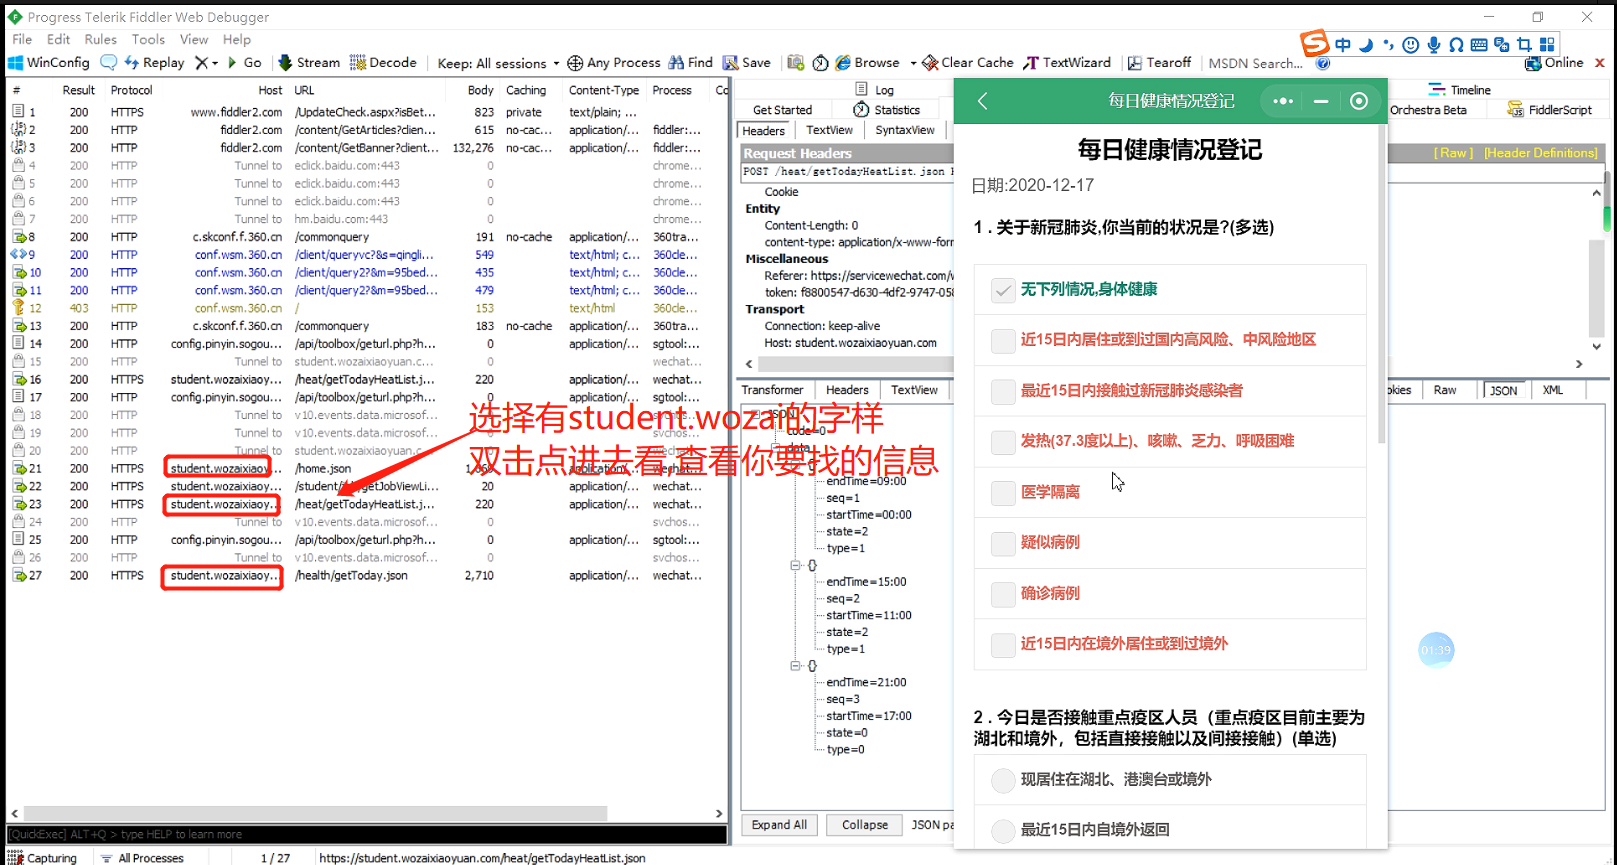Open the Tools menu

coord(148,39)
